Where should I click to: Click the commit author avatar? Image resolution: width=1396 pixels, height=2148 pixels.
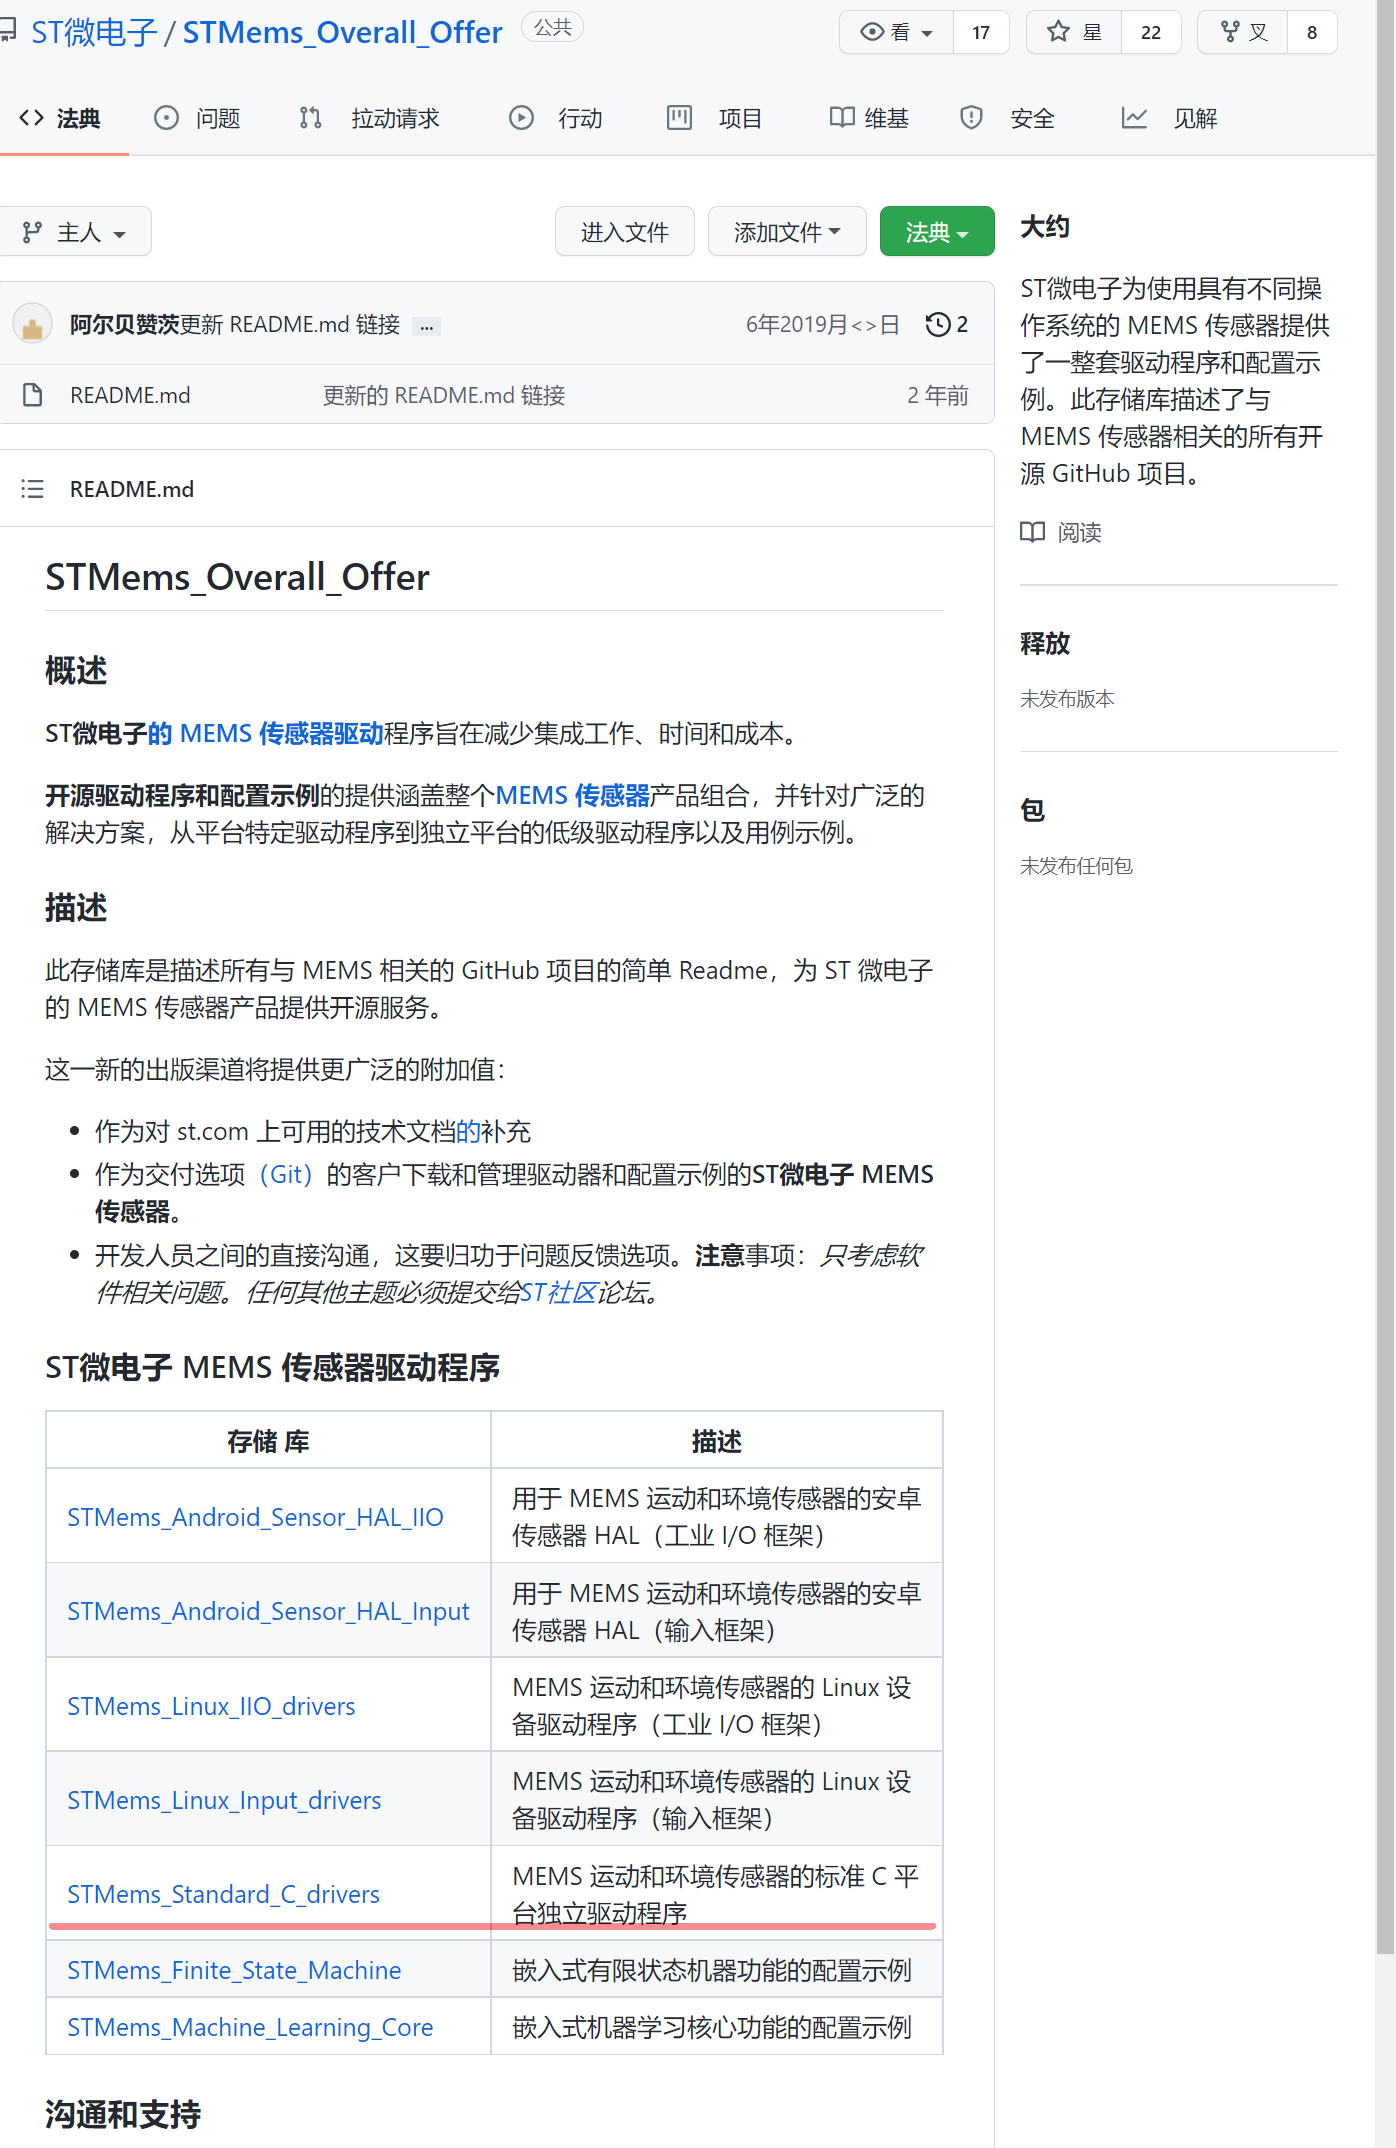tap(32, 324)
